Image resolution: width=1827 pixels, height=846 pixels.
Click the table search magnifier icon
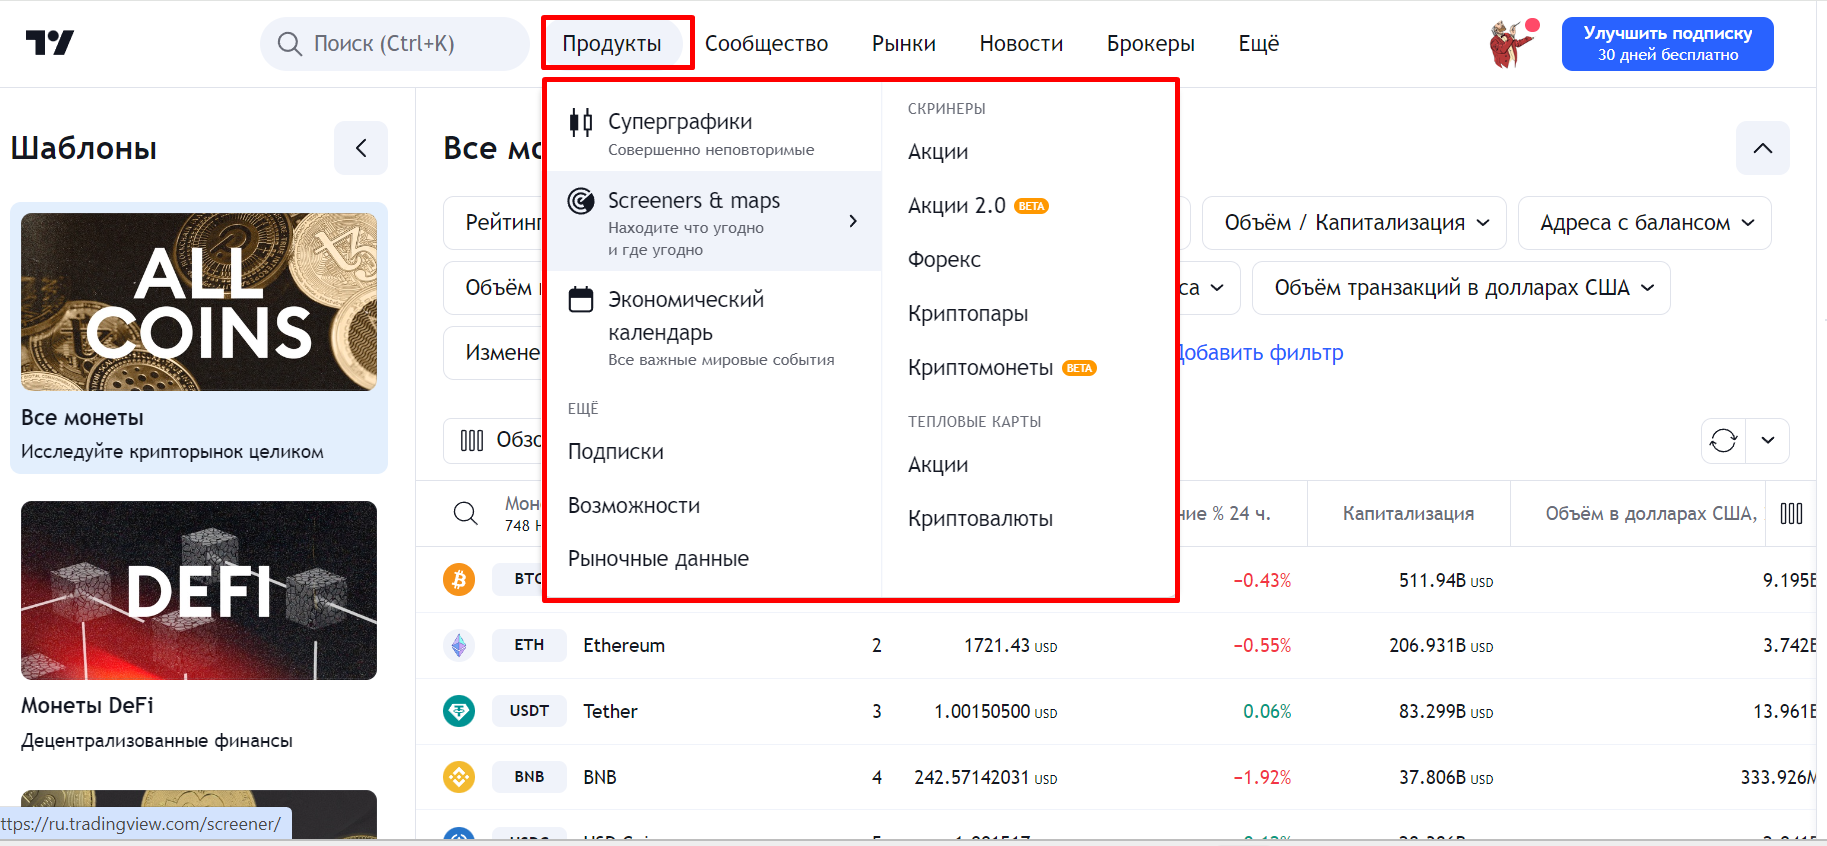click(x=465, y=514)
